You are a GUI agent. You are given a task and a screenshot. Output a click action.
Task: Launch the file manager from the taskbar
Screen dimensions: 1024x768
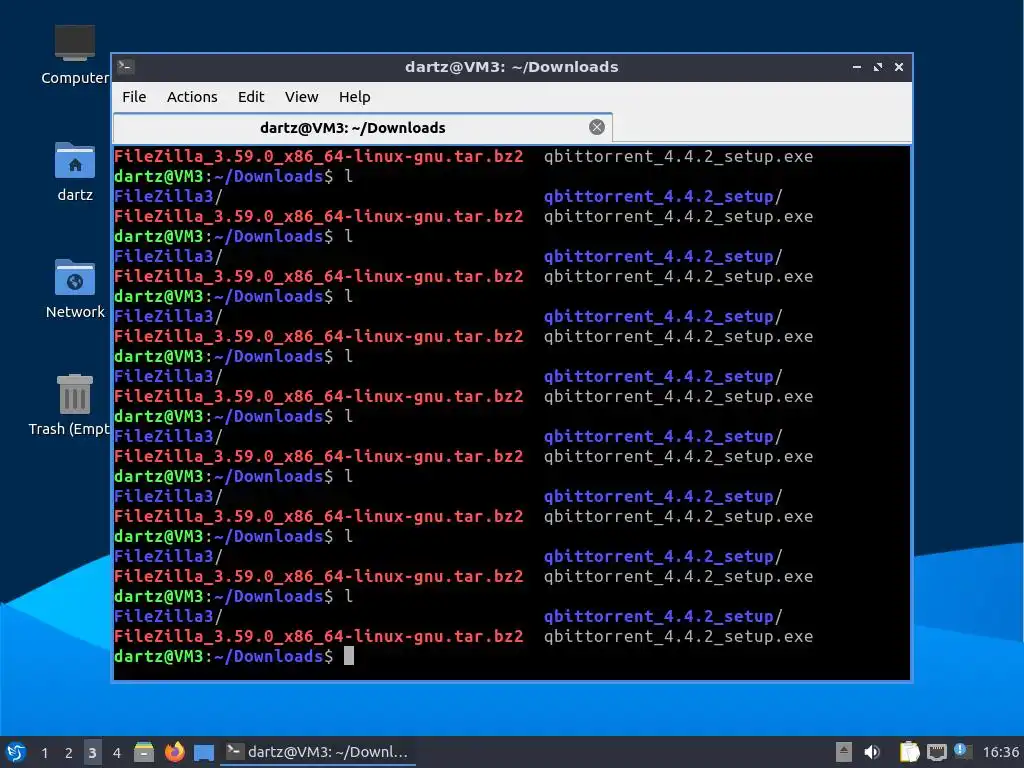144,752
